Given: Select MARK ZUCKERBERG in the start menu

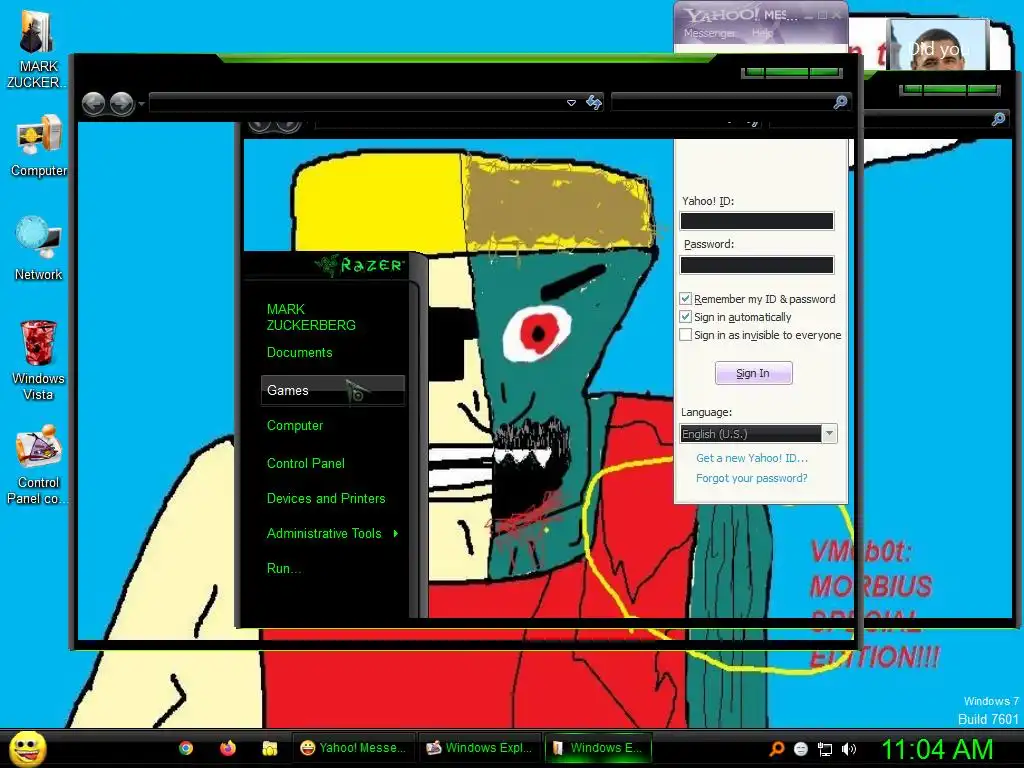Looking at the screenshot, I should pyautogui.click(x=311, y=317).
